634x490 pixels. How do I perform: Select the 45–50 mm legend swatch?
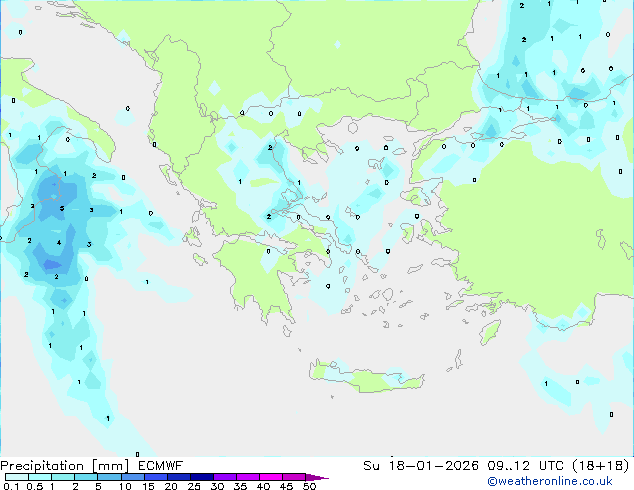point(294,477)
